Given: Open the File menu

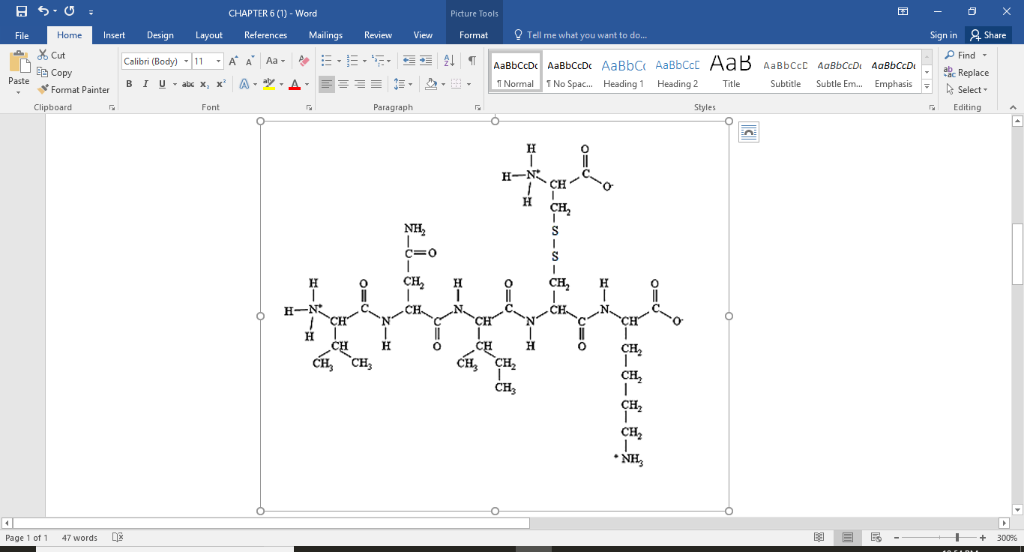Looking at the screenshot, I should click(x=22, y=35).
